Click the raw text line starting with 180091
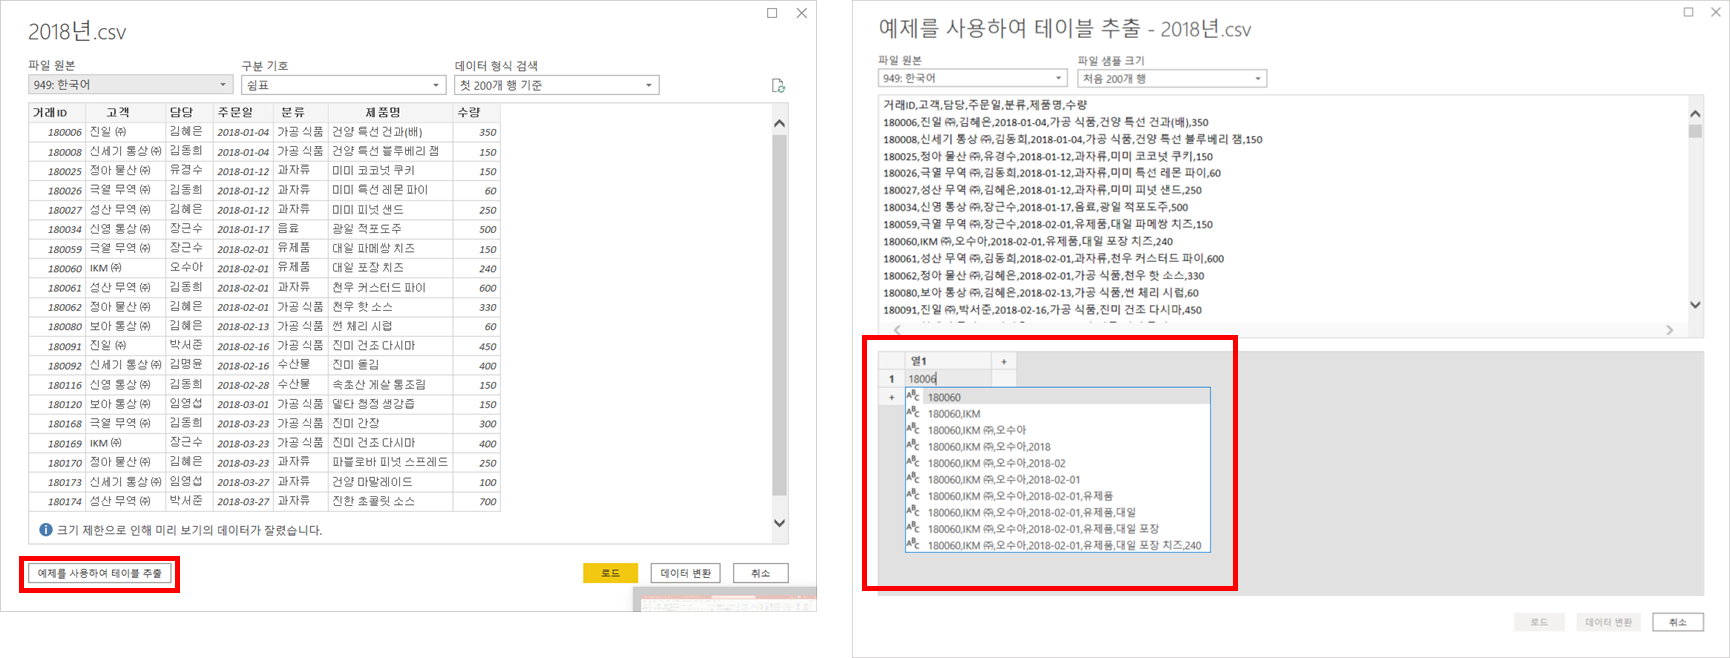The height and width of the screenshot is (658, 1730). click(1042, 310)
